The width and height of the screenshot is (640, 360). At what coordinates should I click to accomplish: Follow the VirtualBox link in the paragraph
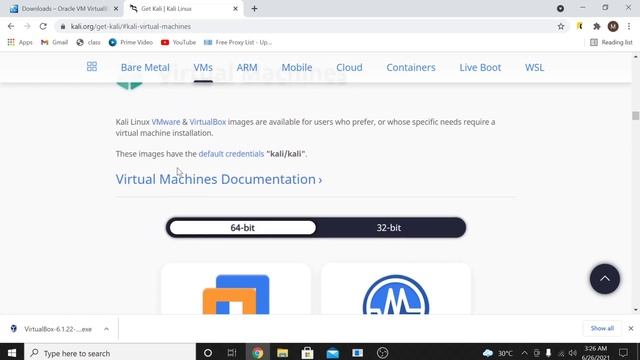207,122
